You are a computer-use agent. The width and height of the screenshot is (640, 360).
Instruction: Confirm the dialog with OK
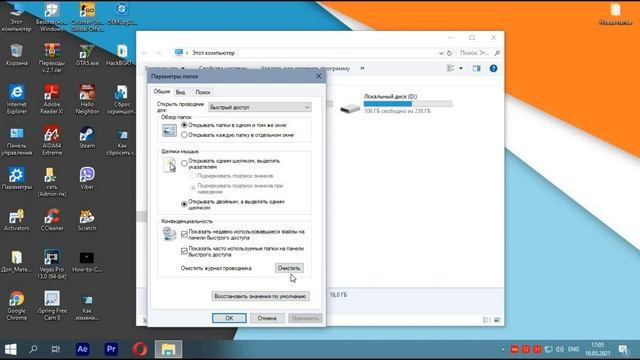click(229, 318)
